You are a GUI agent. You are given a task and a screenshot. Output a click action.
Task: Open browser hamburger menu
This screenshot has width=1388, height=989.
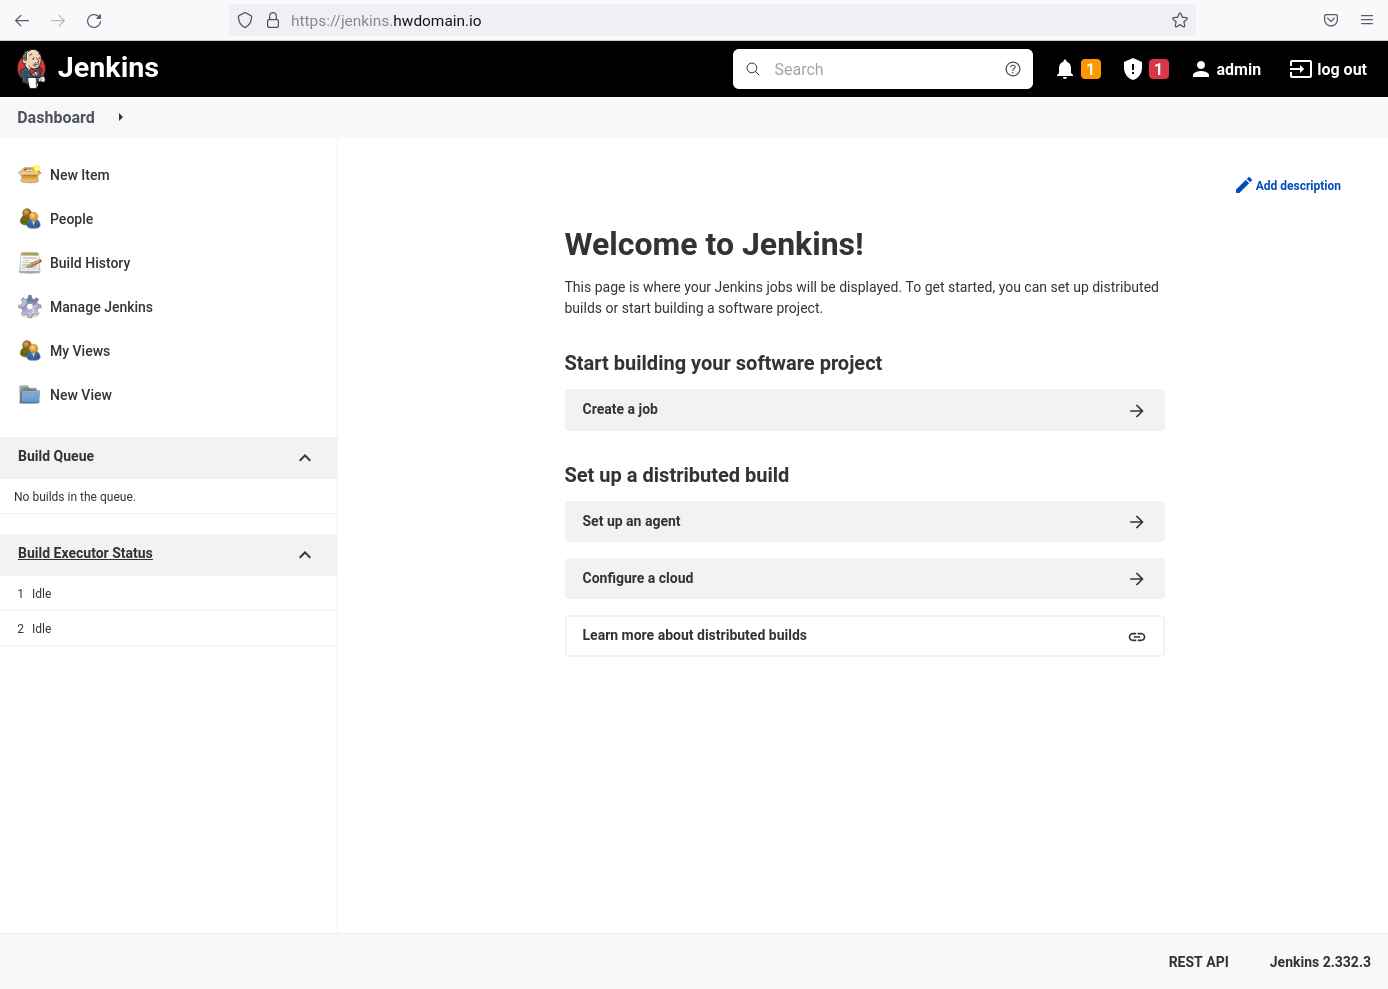1367,20
